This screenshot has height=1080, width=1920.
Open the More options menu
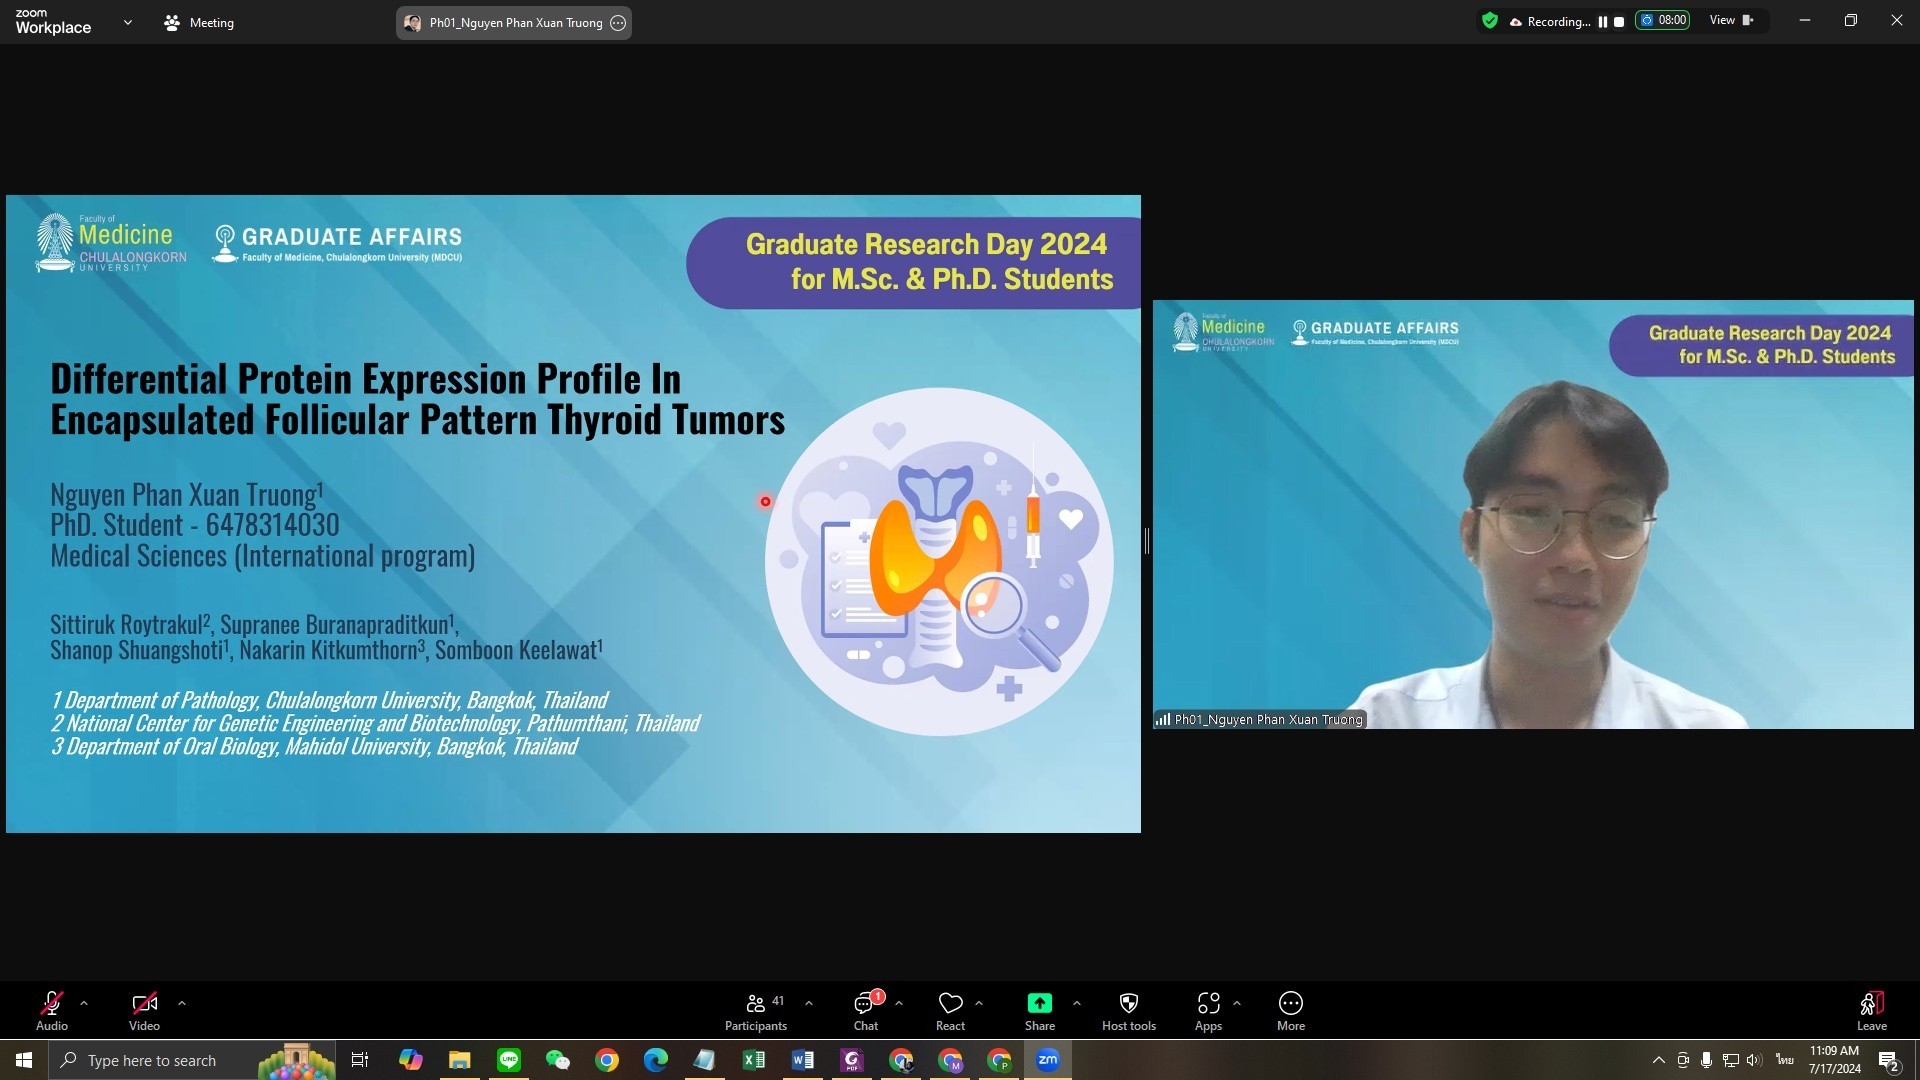[1290, 1010]
